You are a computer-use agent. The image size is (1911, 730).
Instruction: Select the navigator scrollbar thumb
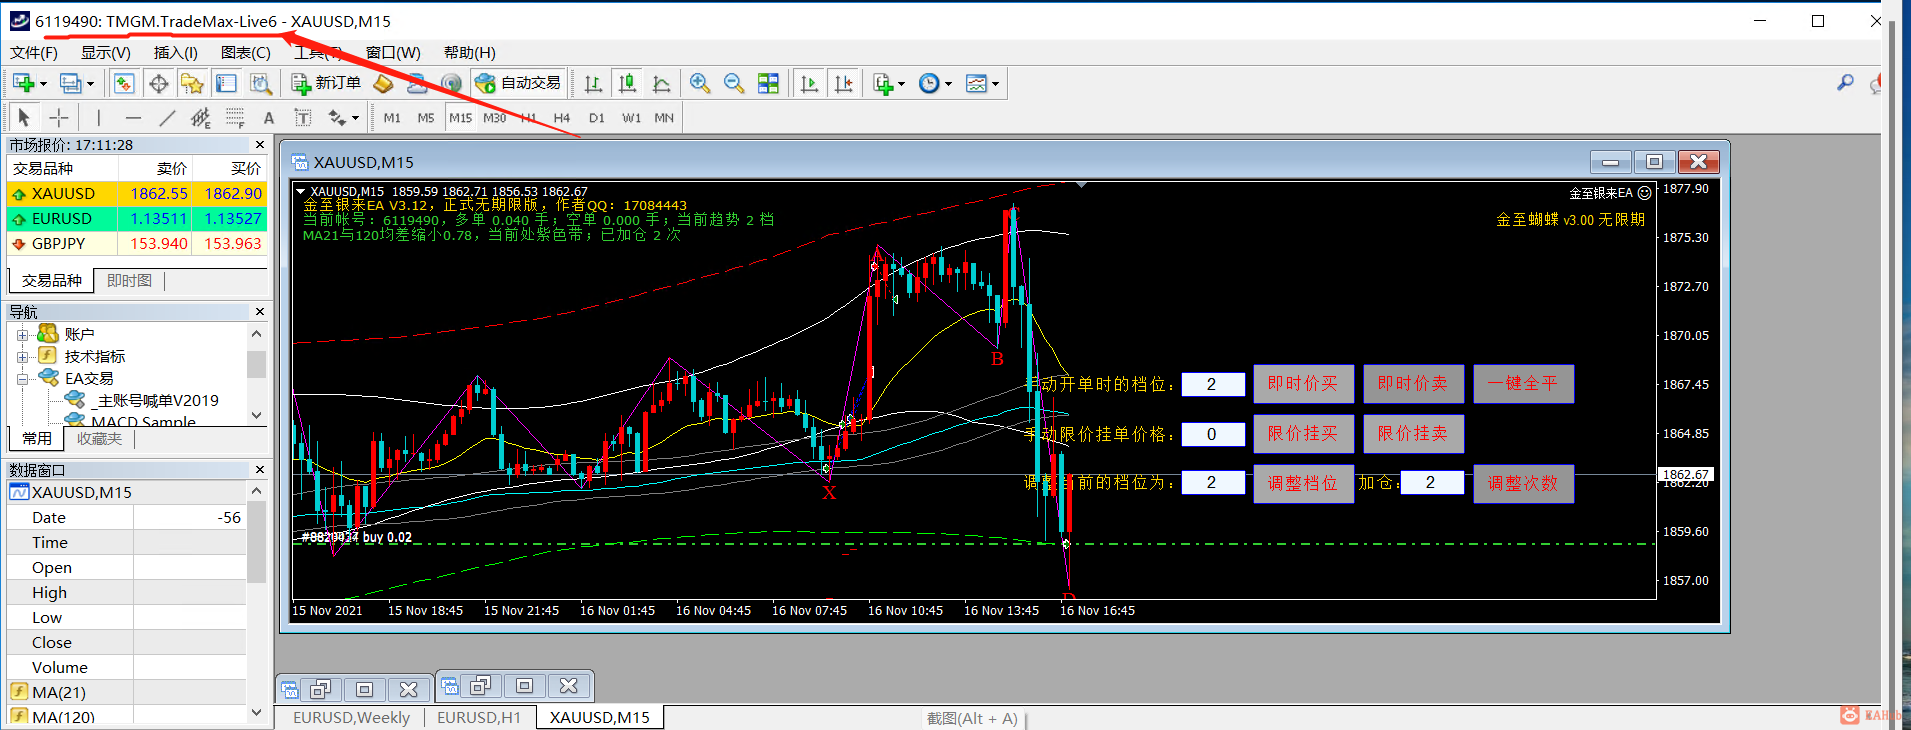point(256,364)
